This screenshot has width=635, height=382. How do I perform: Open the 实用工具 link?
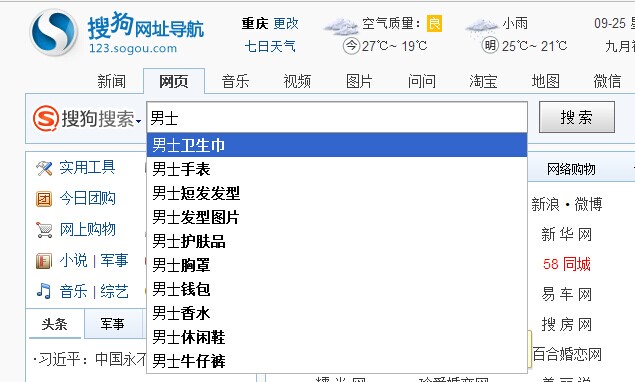click(87, 167)
